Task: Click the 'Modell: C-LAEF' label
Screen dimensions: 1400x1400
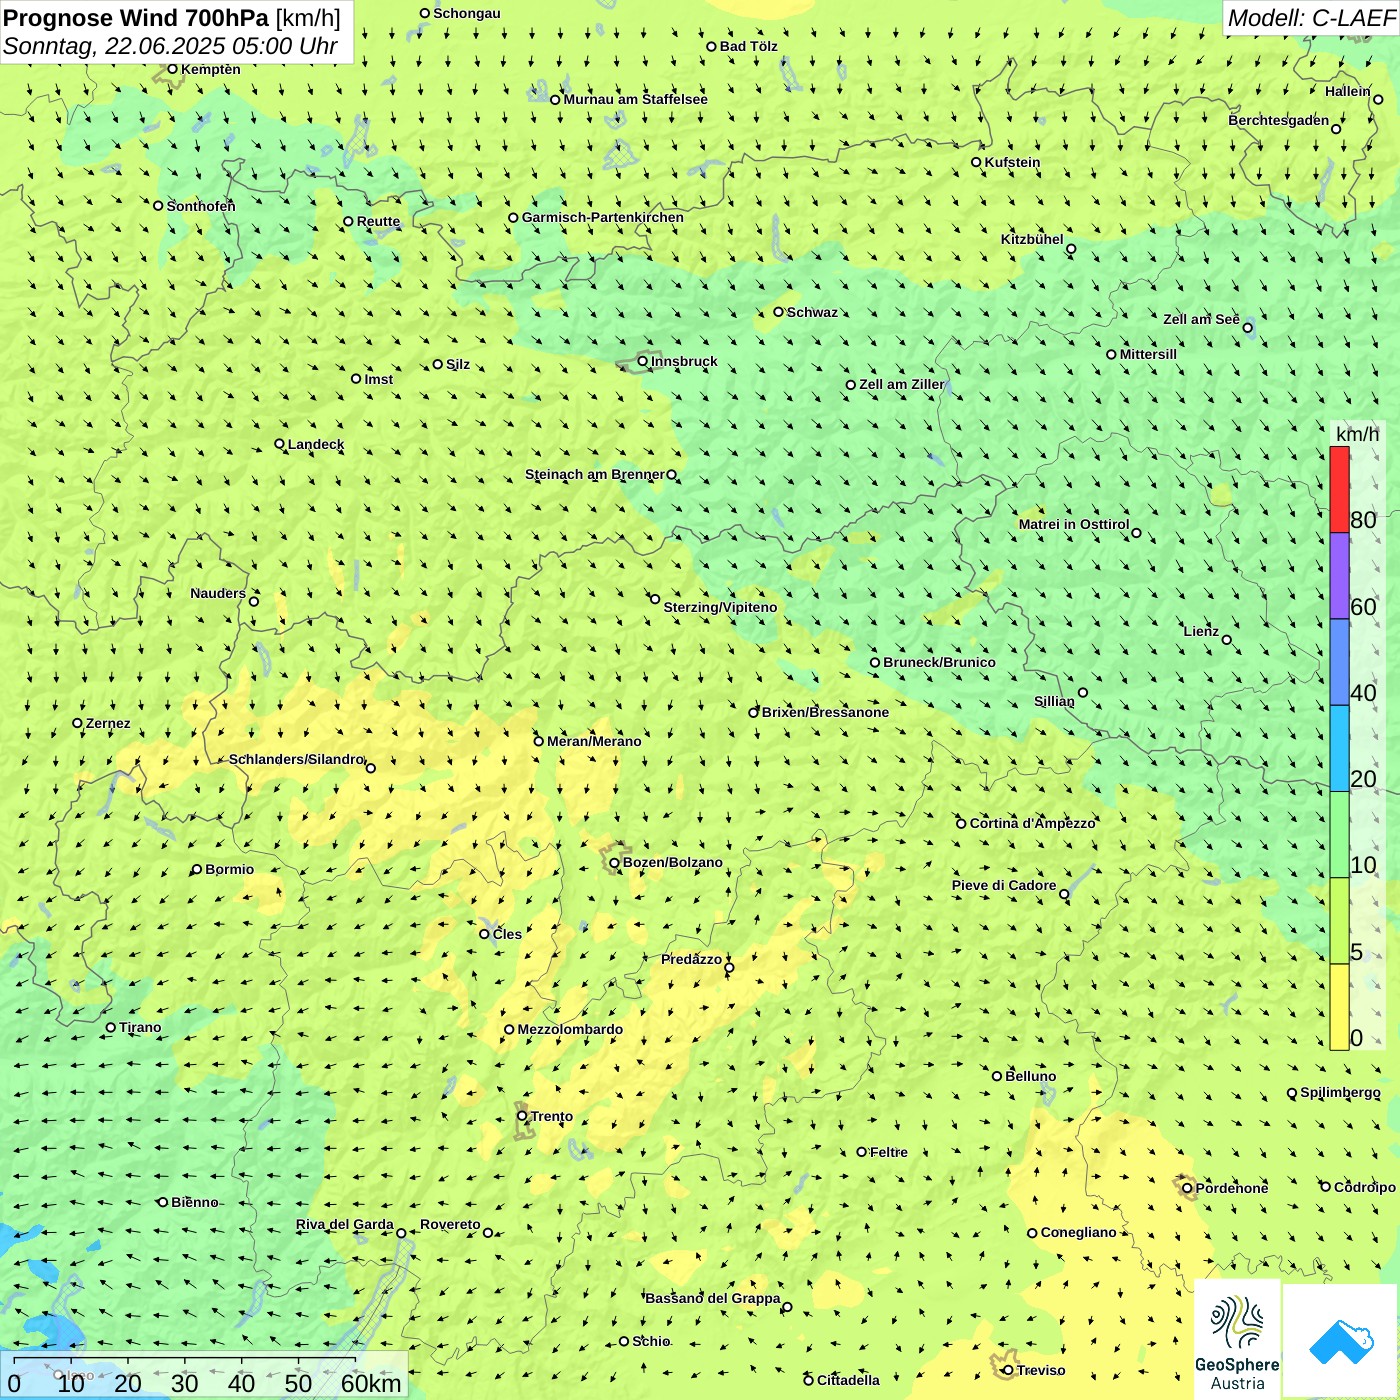Action: tap(1311, 18)
